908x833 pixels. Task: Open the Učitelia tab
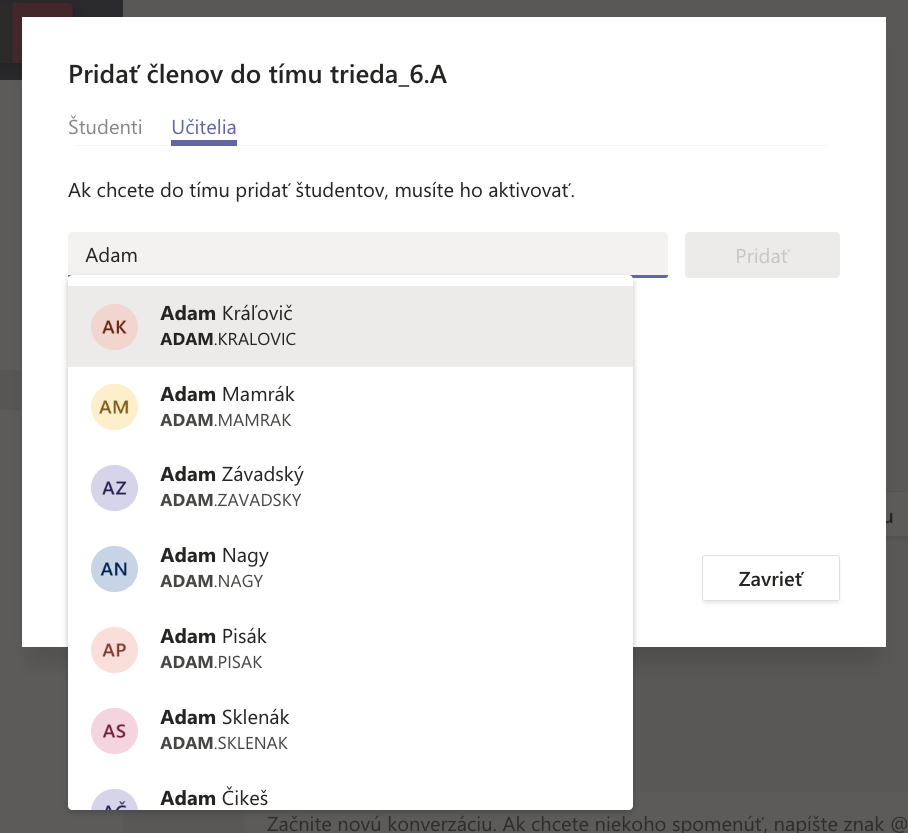[x=203, y=128]
